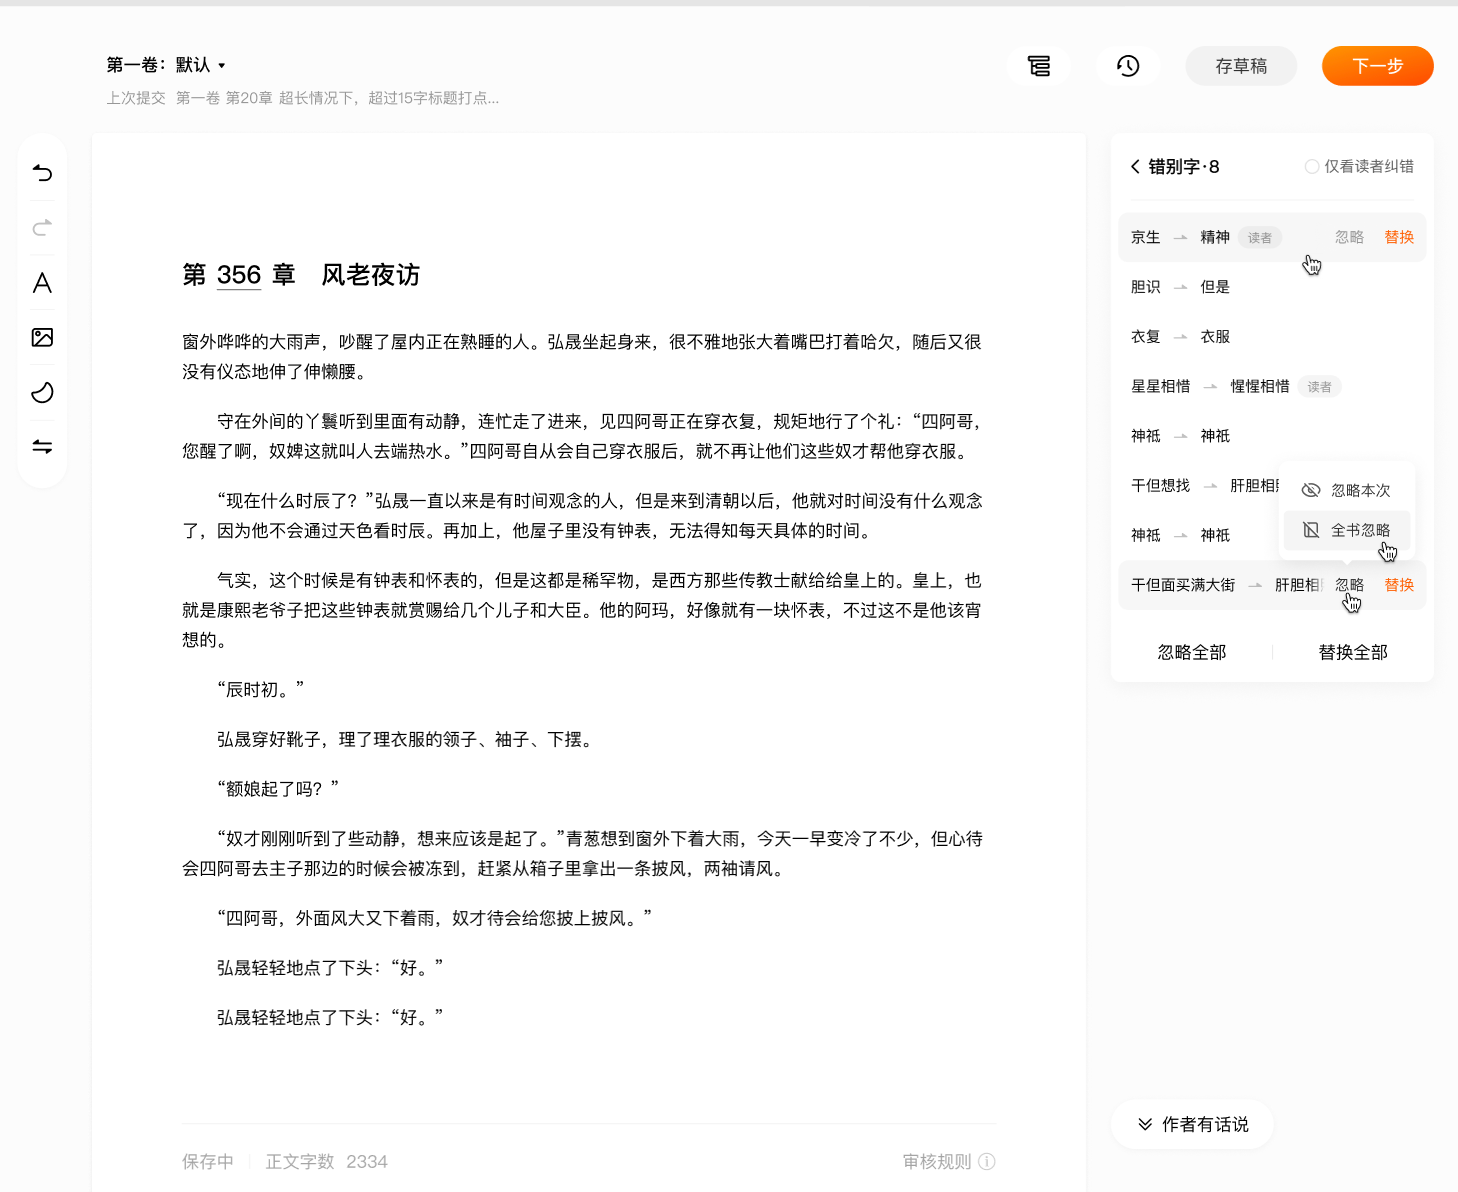
Task: Go back from the 错别字 panel
Action: coord(1135,167)
